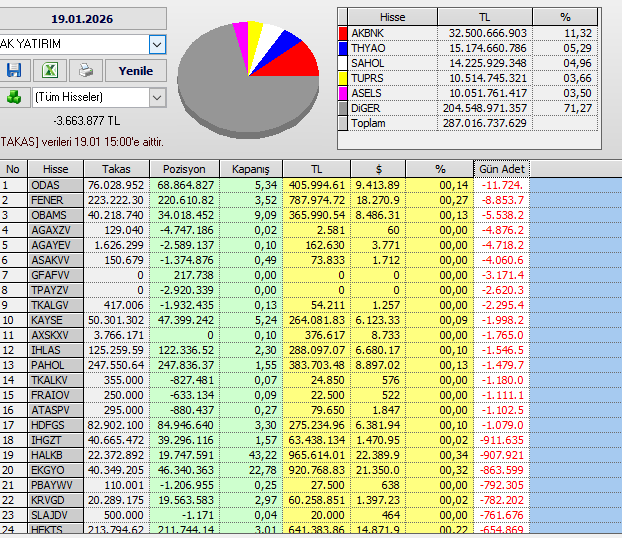This screenshot has width=622, height=538.
Task: Select the ODAS row ticker cell
Action: [x=56, y=185]
